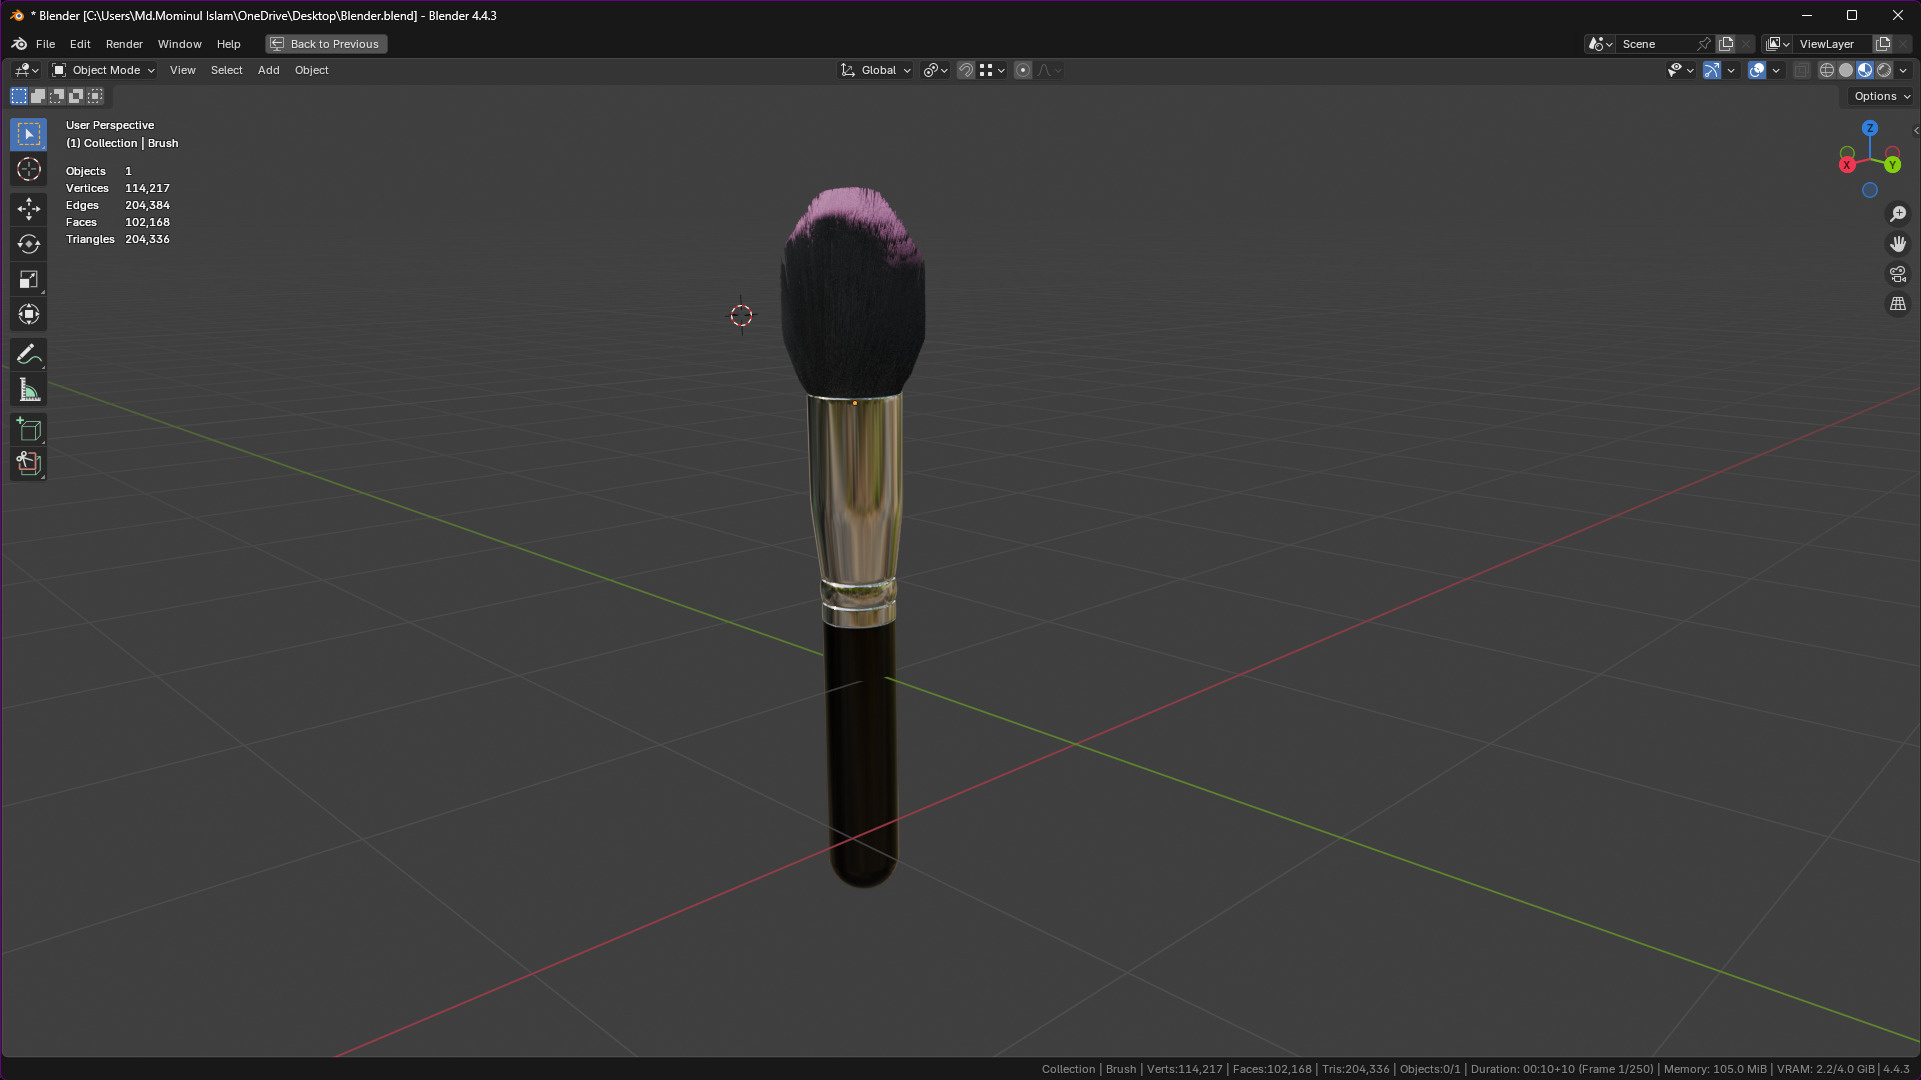The width and height of the screenshot is (1921, 1080).
Task: Click the ViewLayer name field
Action: click(1832, 44)
